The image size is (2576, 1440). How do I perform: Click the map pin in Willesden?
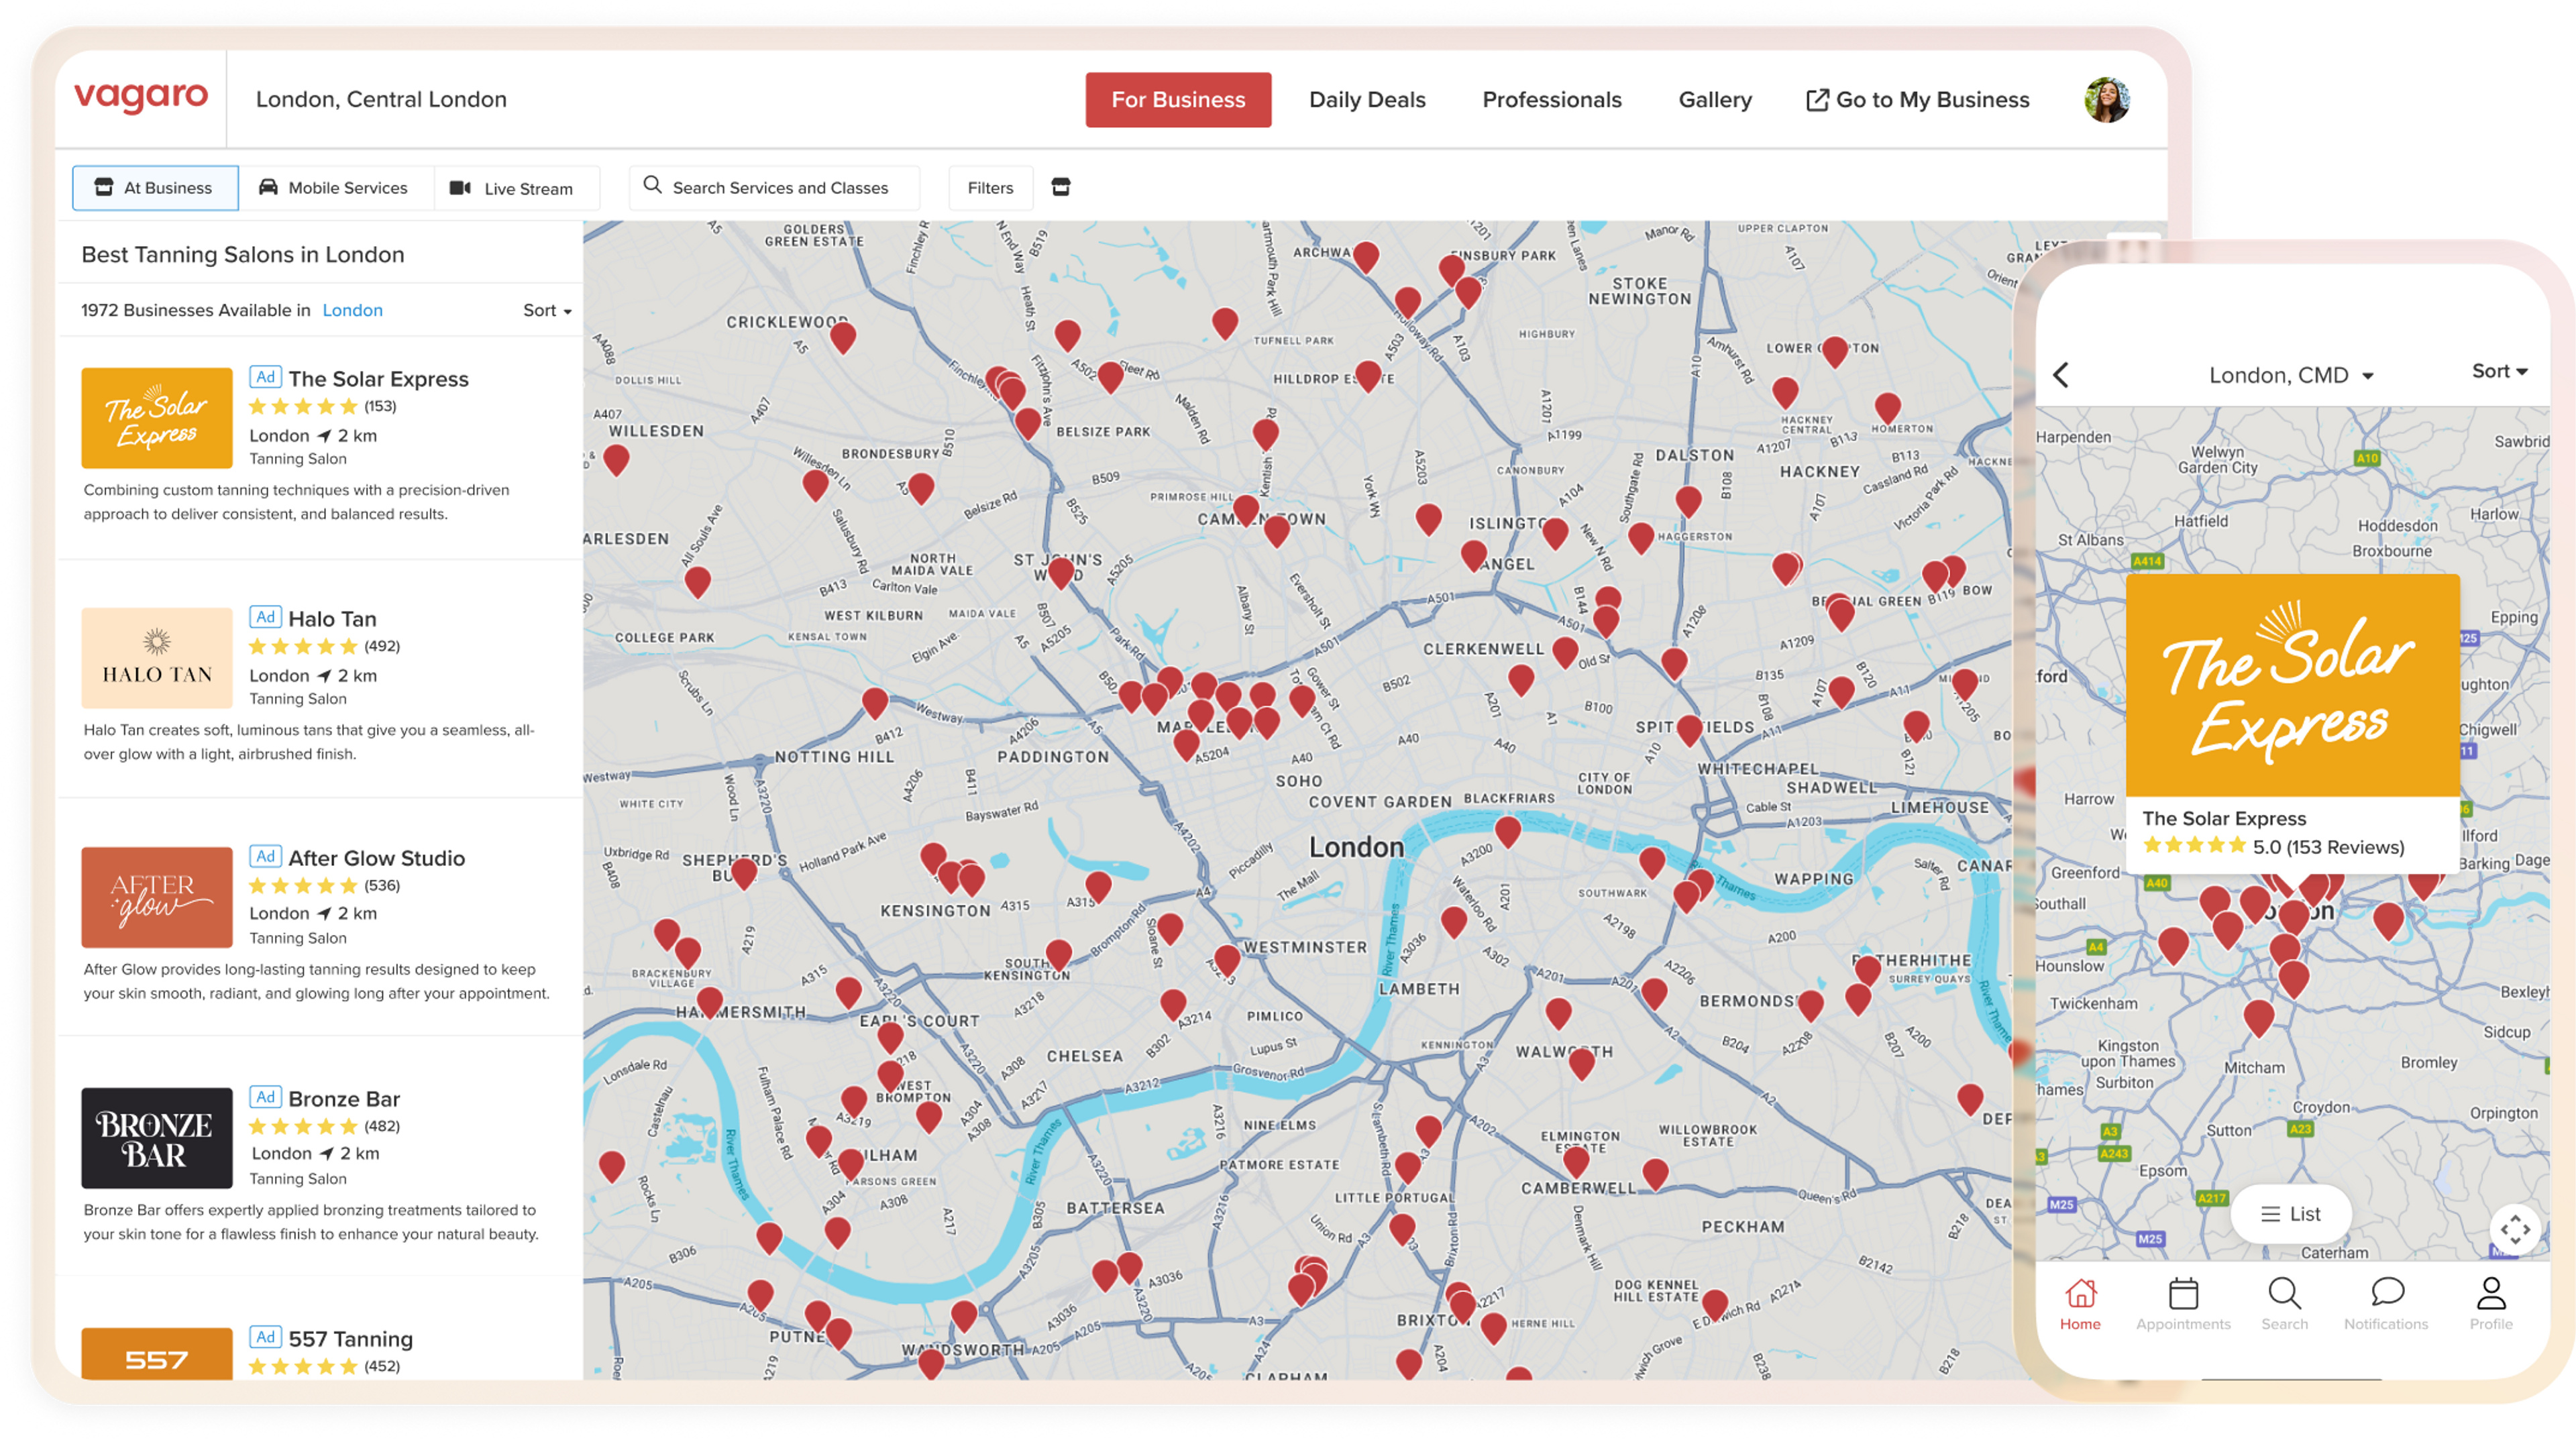coord(616,460)
